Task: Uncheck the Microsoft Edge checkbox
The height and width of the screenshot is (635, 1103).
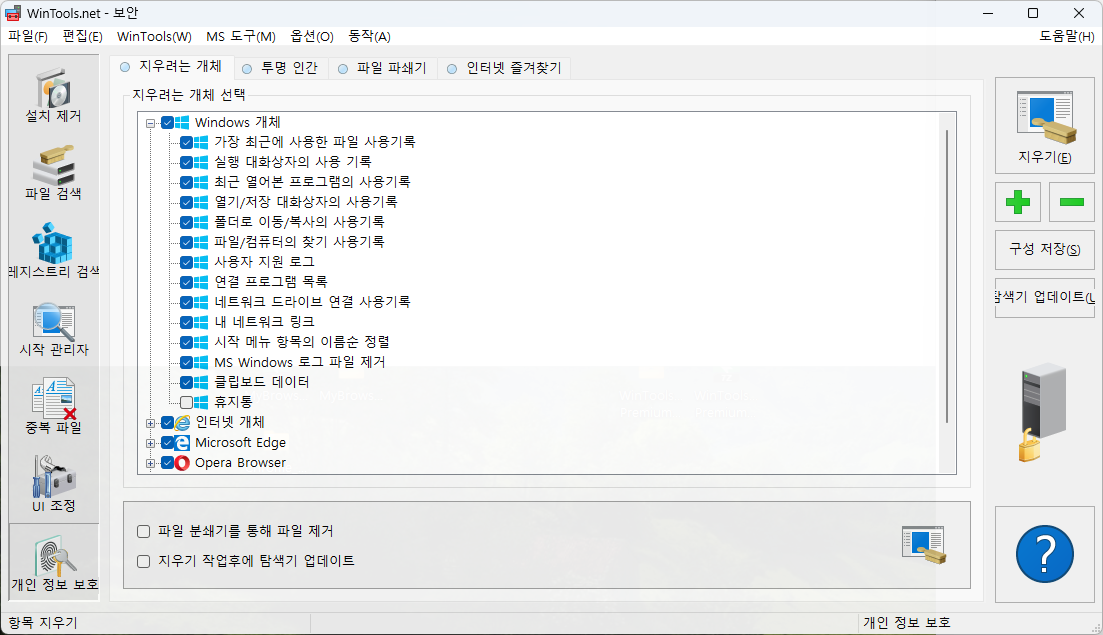Action: pyautogui.click(x=167, y=442)
